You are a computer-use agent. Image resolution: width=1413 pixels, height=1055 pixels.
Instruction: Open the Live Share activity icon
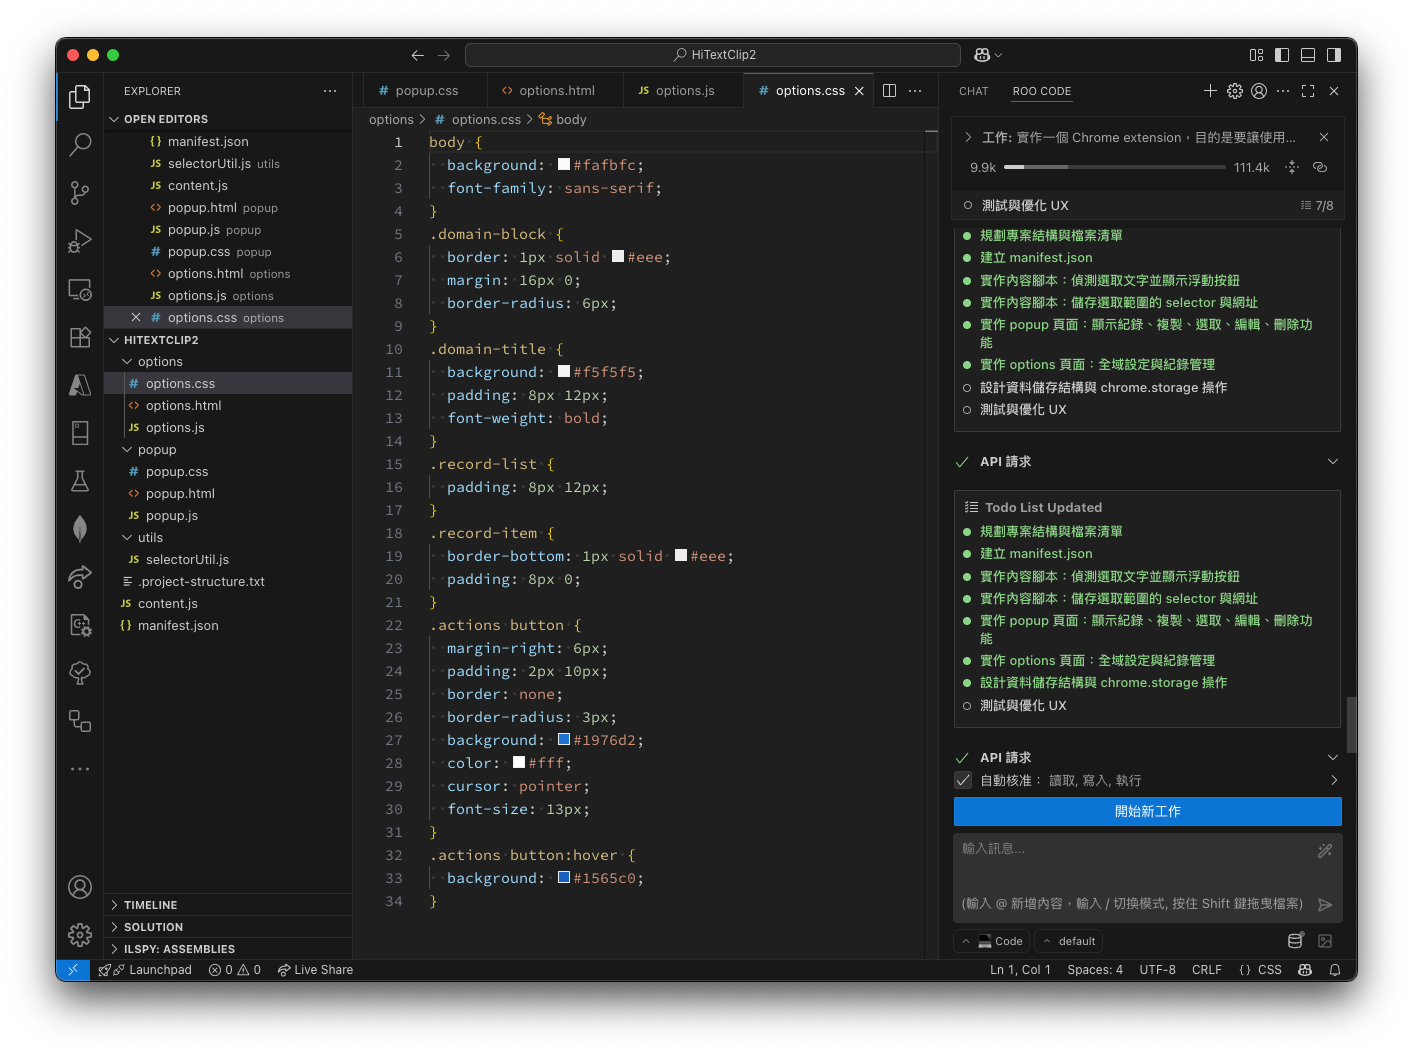80,577
